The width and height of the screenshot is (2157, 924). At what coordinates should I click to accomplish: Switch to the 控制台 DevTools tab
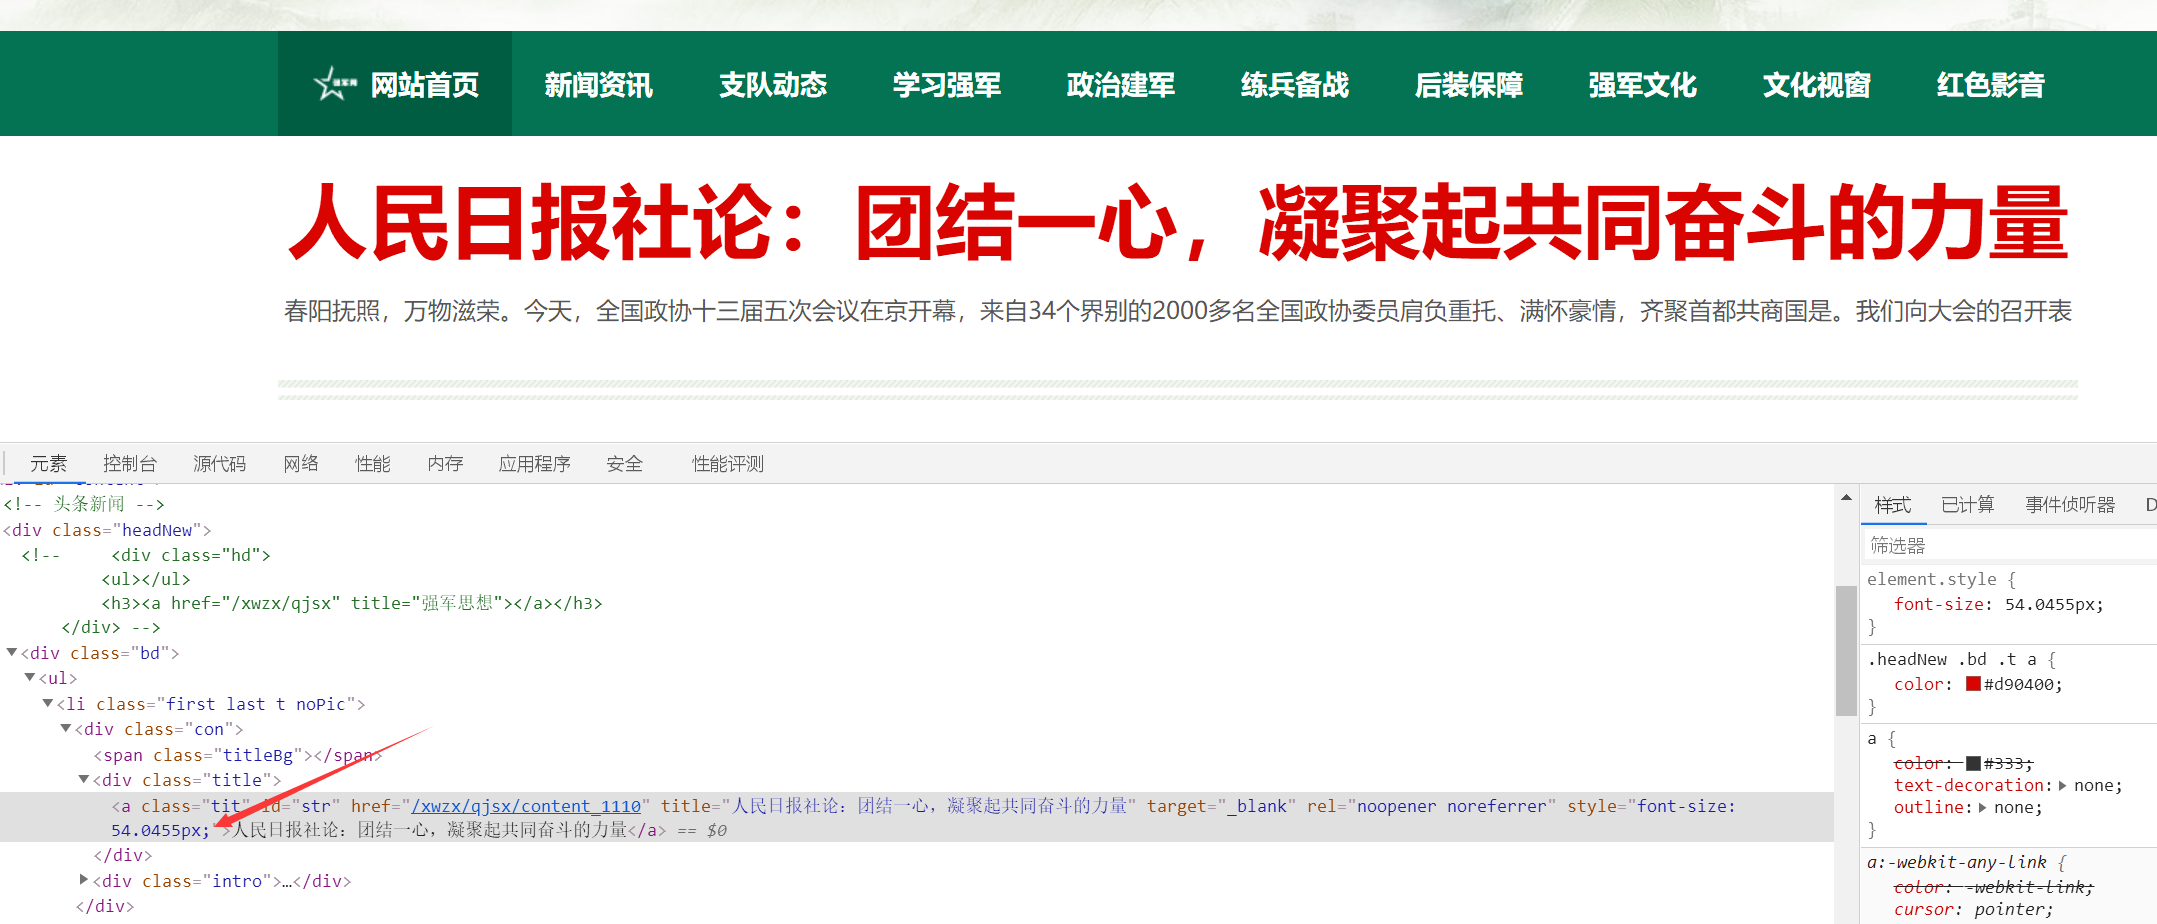pyautogui.click(x=129, y=463)
